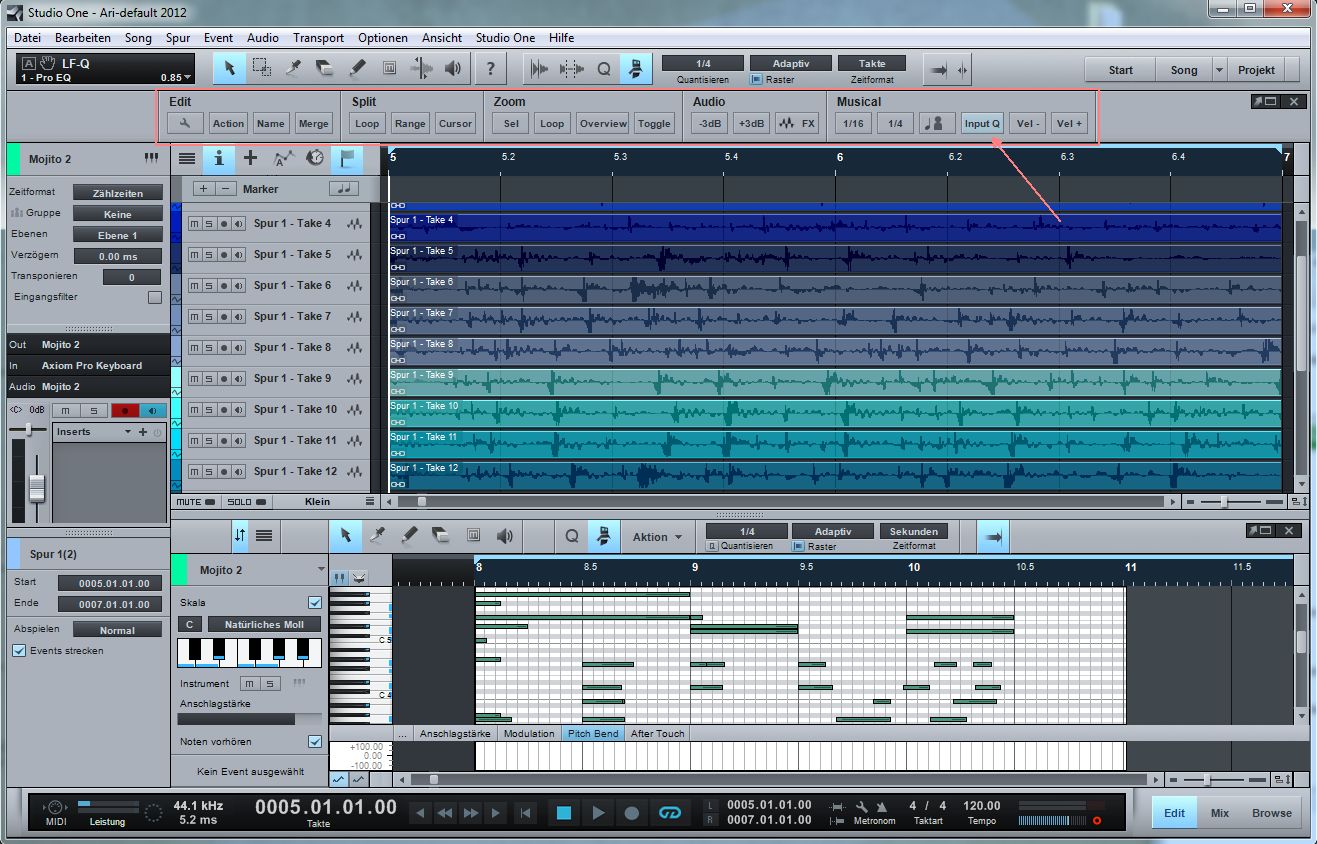This screenshot has width=1317, height=844.
Task: Select the Range tool in main toolbar
Action: coord(261,68)
